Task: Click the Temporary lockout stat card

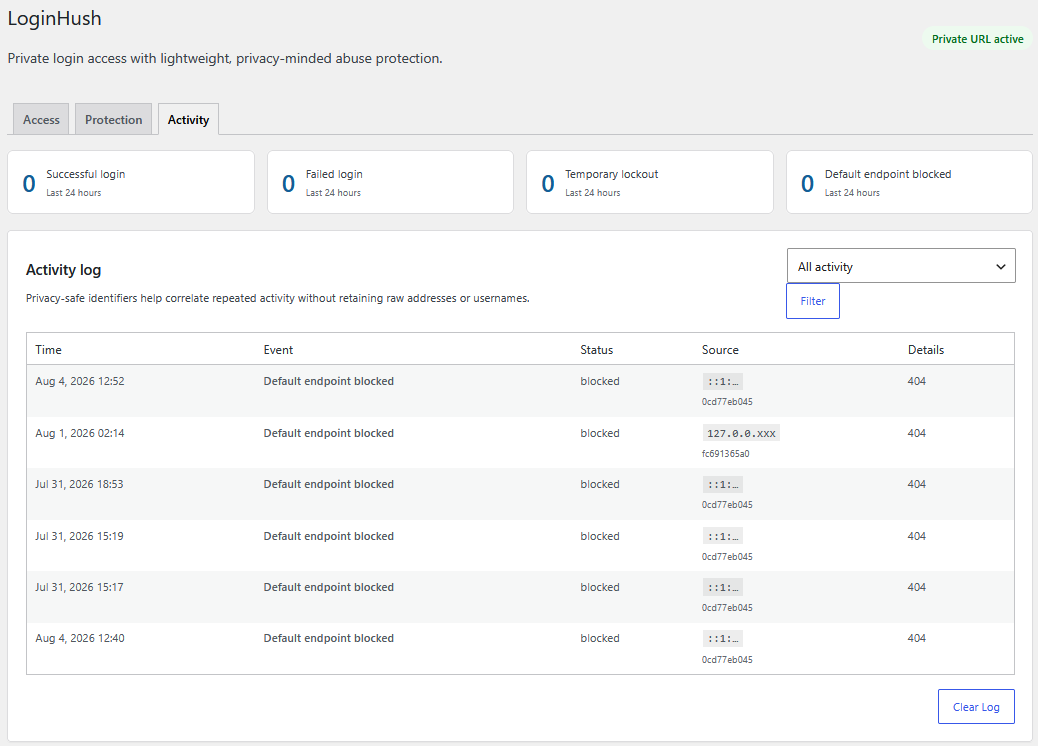Action: [x=649, y=182]
